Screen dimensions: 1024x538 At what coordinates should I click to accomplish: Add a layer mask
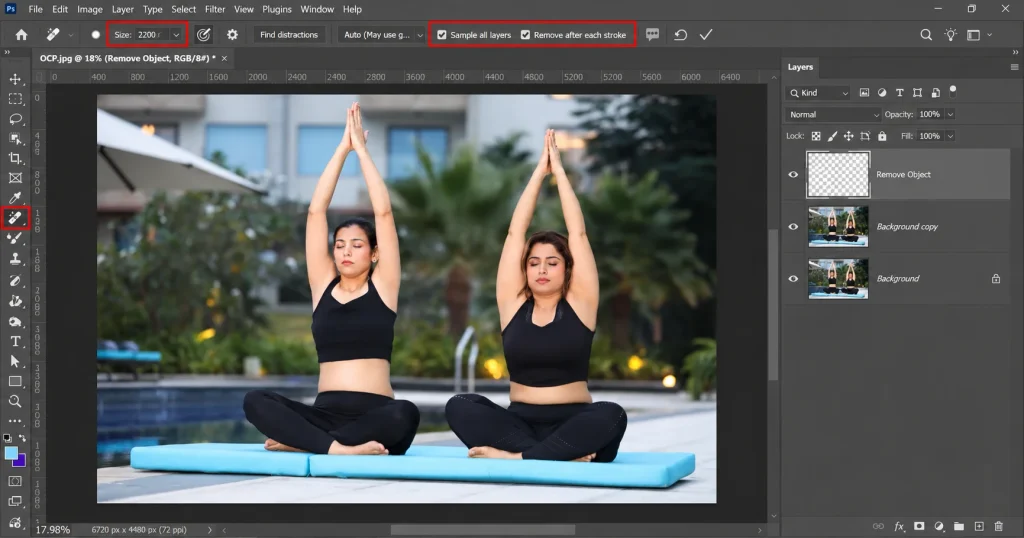919,526
